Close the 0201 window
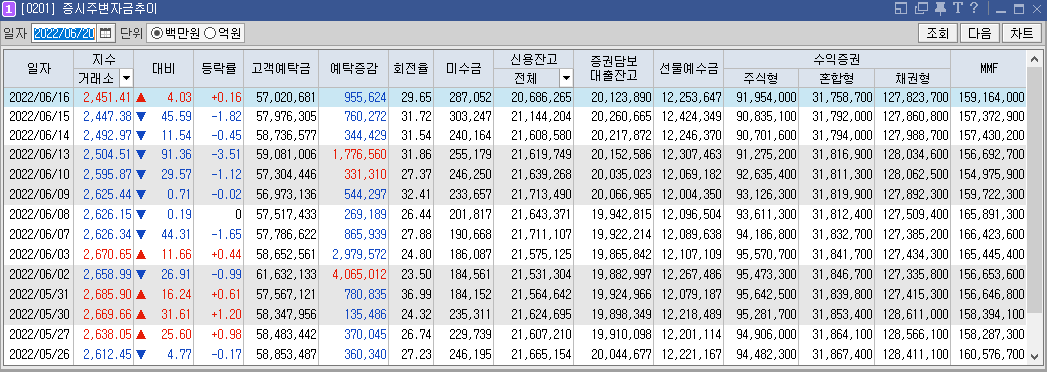This screenshot has width=1047, height=372. click(x=1036, y=9)
